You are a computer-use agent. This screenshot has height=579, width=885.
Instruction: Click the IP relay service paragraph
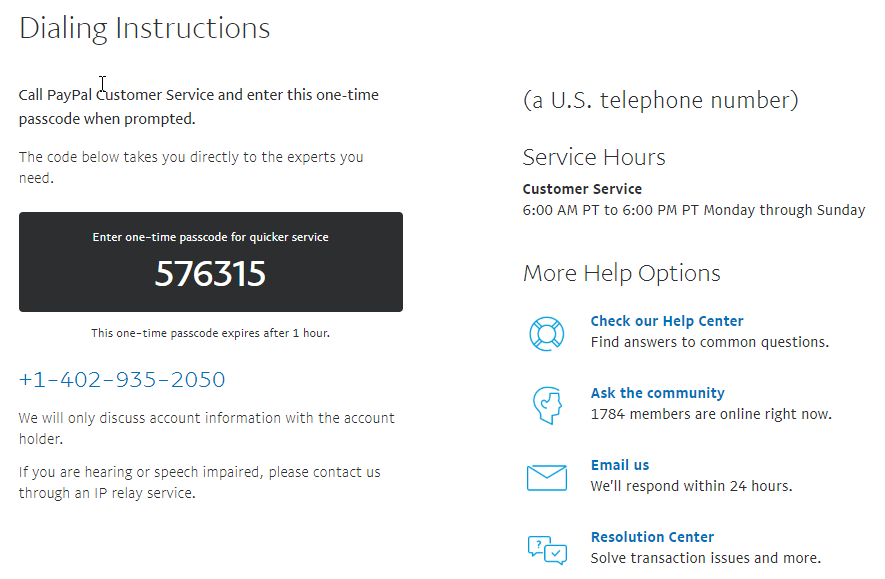point(199,482)
